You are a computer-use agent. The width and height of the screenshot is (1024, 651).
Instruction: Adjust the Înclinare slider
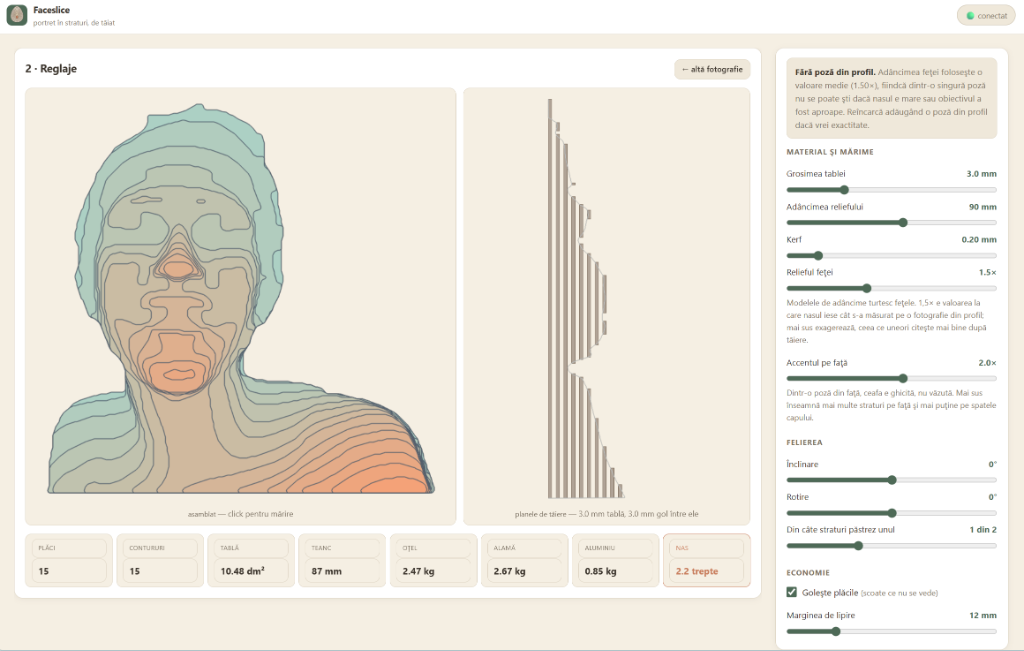[x=891, y=480]
